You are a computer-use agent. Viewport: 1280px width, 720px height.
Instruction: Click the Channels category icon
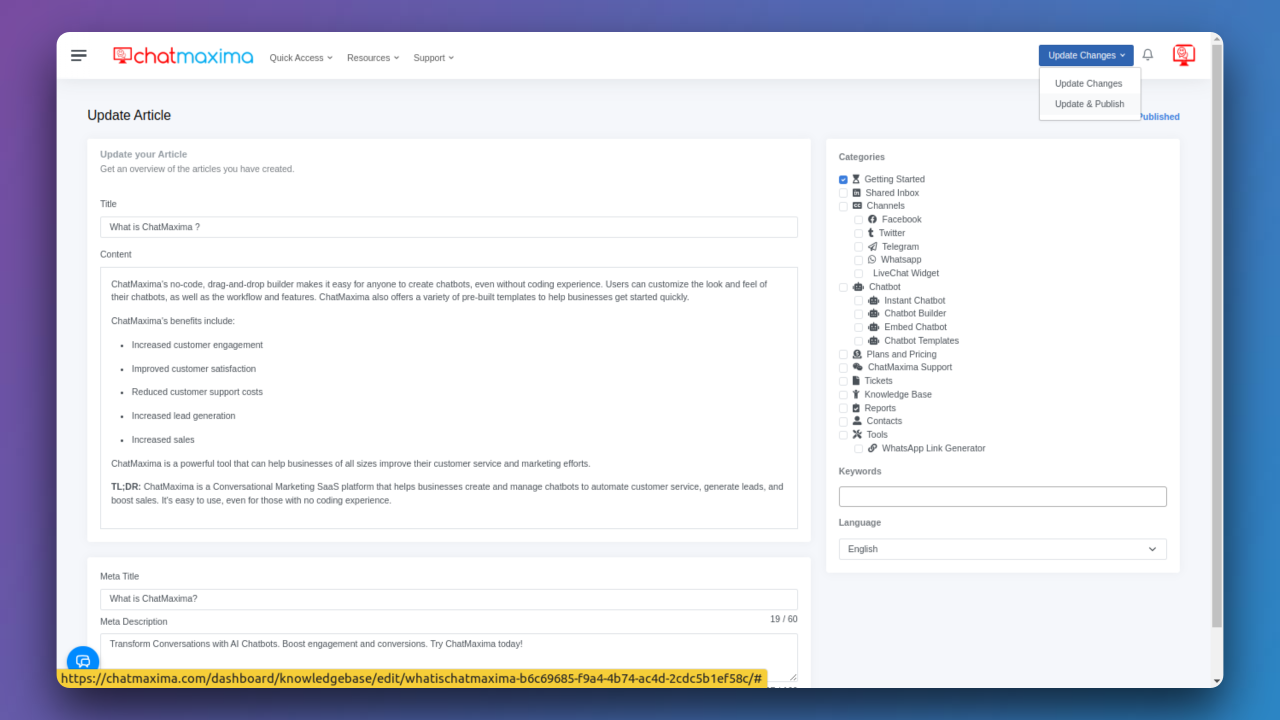pyautogui.click(x=857, y=206)
